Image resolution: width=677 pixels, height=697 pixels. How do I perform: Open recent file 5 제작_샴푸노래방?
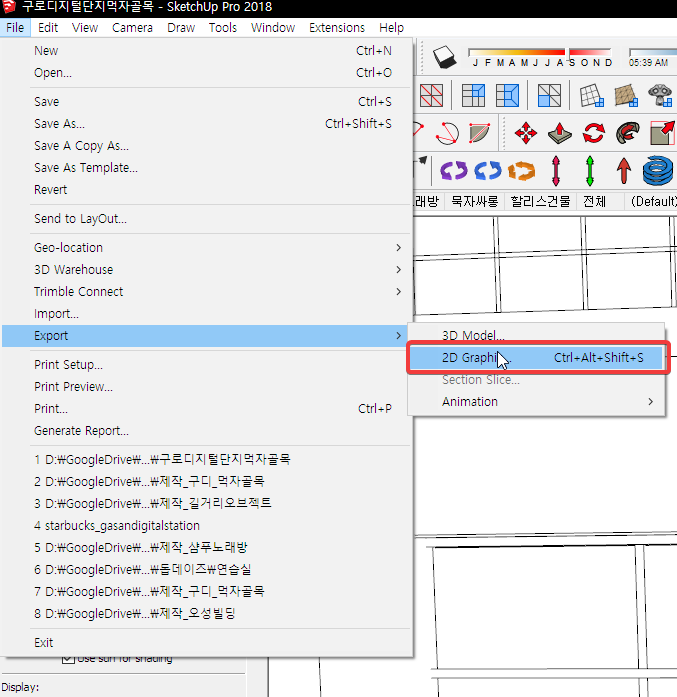(x=207, y=548)
